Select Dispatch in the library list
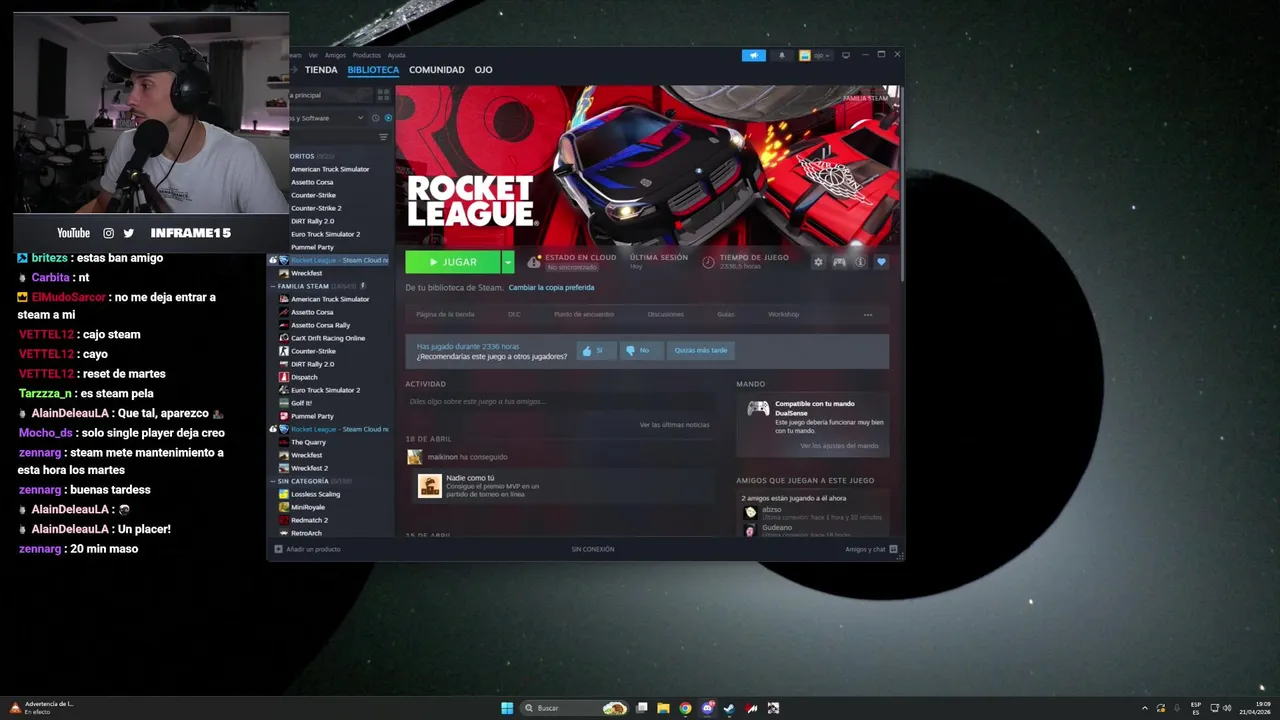Screen dimensions: 1280x720 (304, 377)
